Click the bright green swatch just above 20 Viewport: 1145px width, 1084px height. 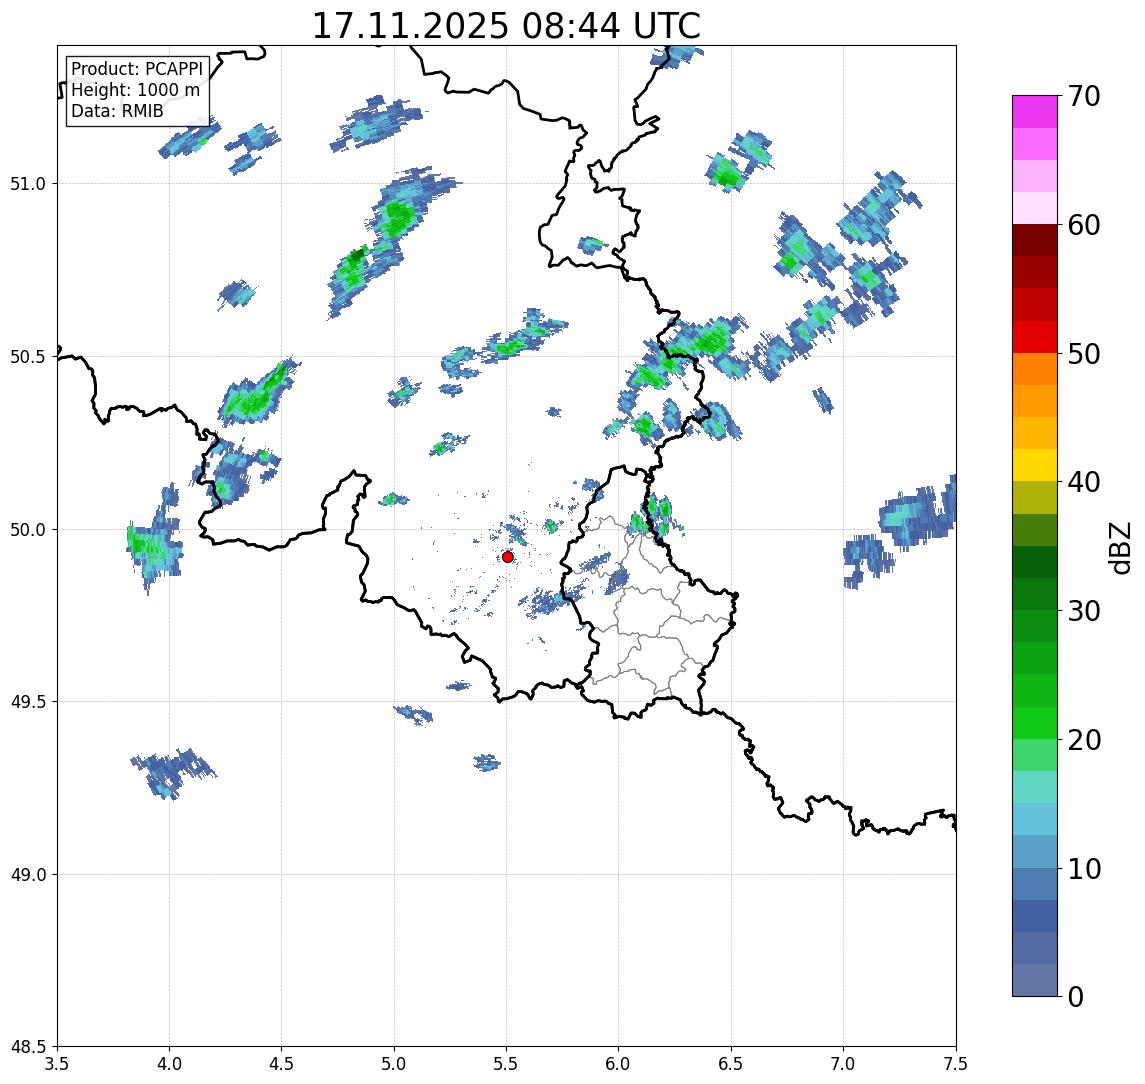1035,723
